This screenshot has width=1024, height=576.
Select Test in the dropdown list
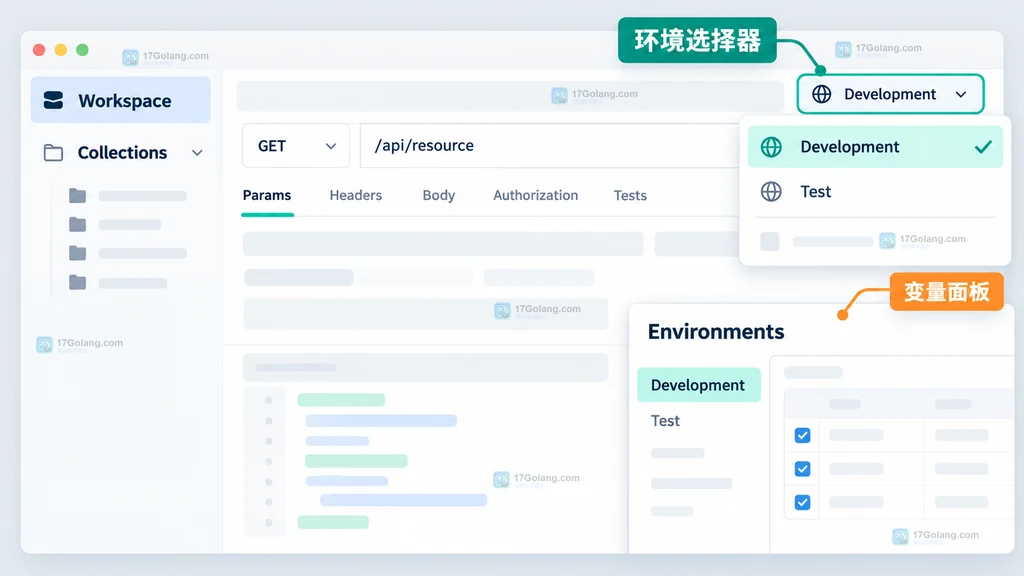(875, 191)
